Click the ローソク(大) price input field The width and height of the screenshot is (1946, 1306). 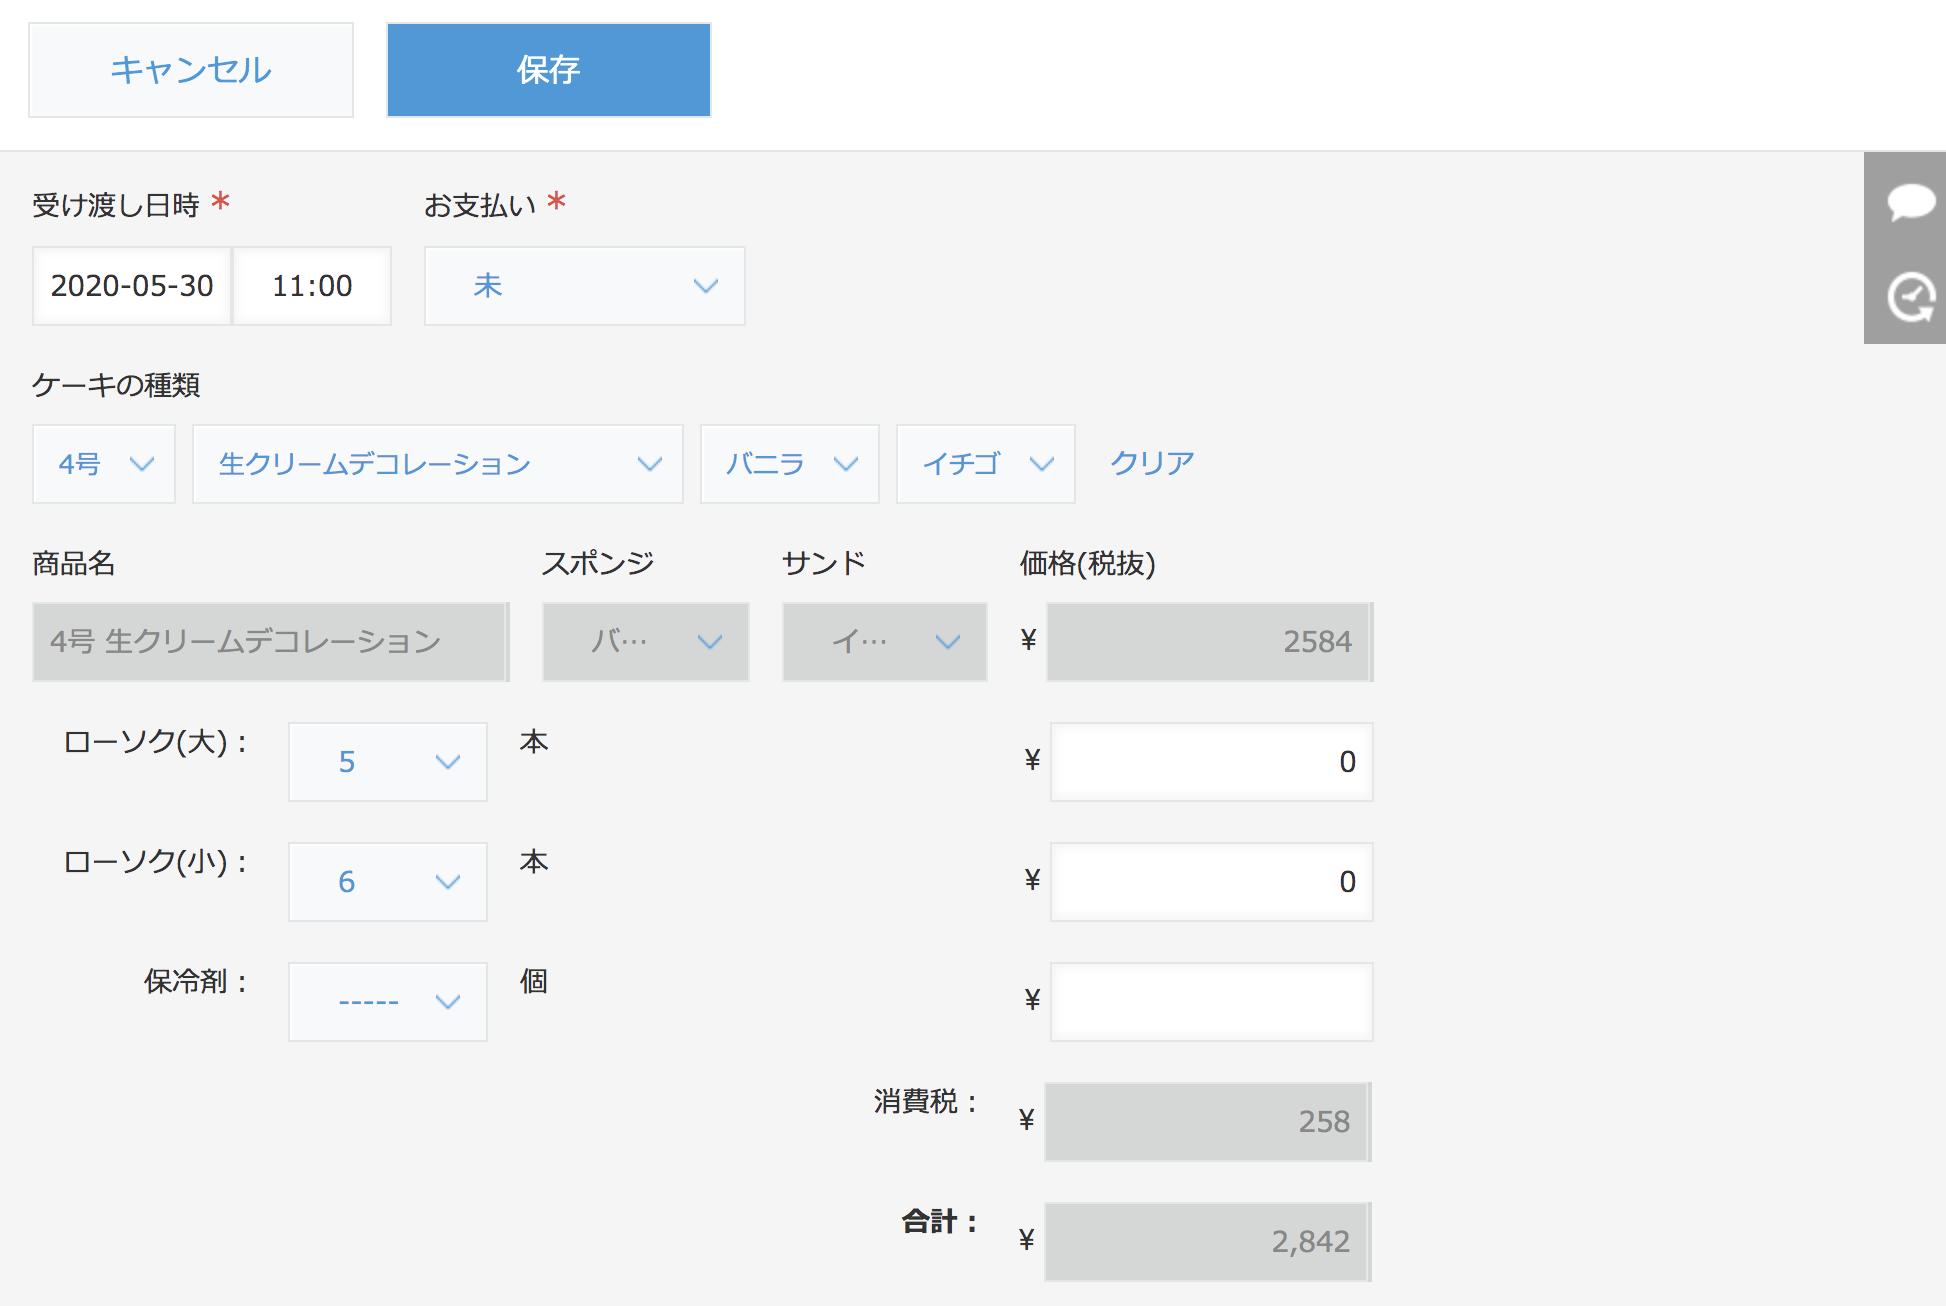(x=1211, y=762)
